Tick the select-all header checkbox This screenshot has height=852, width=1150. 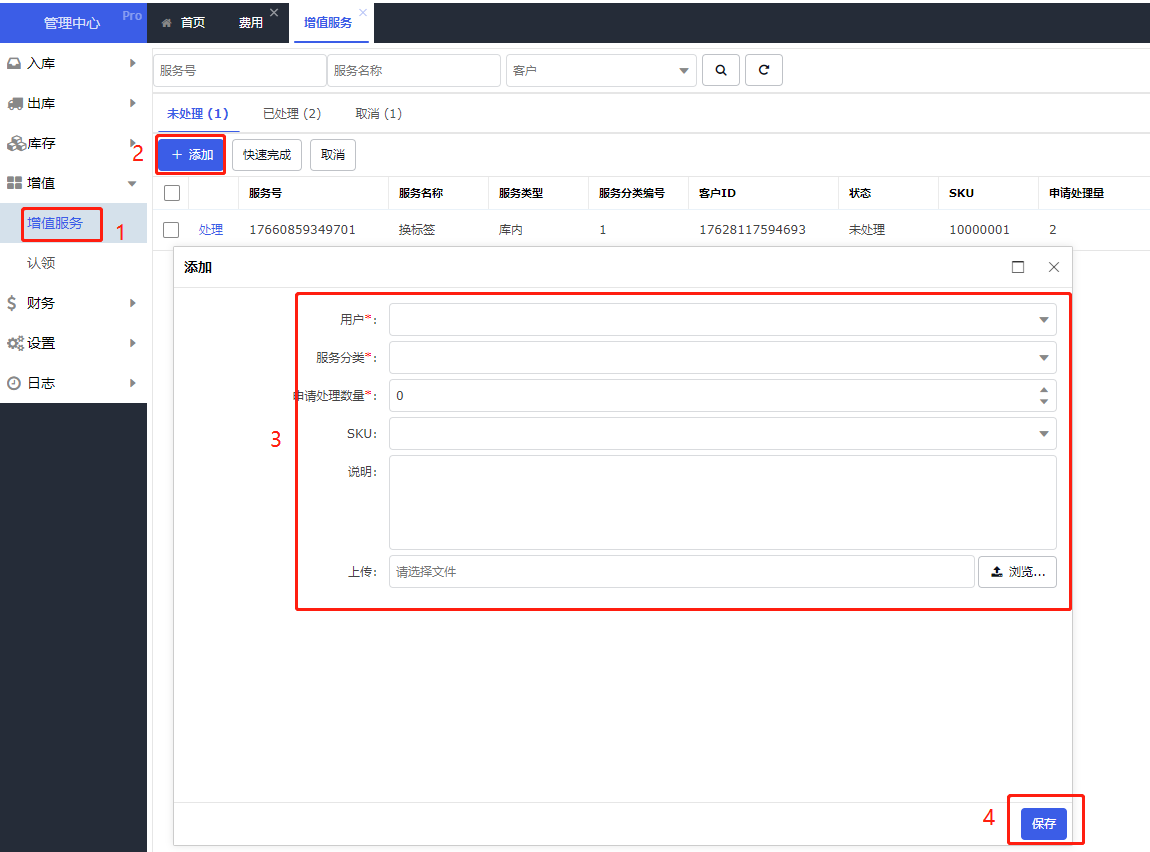pyautogui.click(x=172, y=193)
